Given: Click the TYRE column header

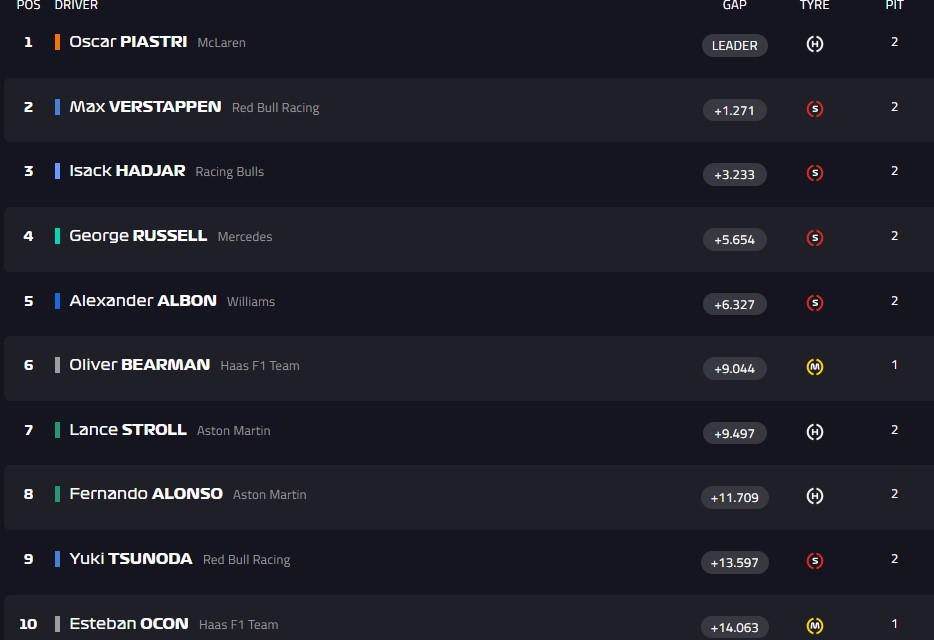Looking at the screenshot, I should (x=814, y=5).
